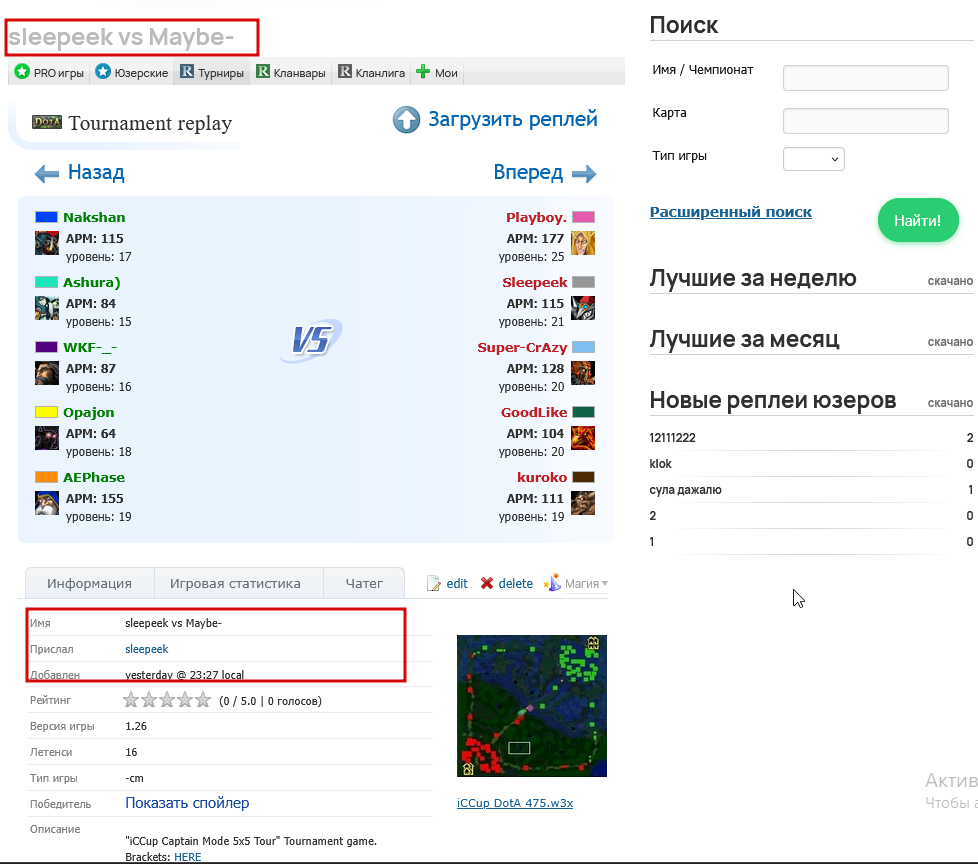
Task: Go back with the Назад link
Action: point(96,172)
